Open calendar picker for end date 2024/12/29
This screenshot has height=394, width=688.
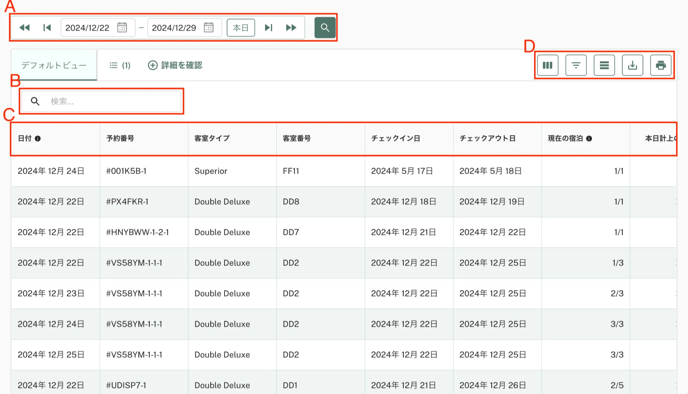coord(209,28)
